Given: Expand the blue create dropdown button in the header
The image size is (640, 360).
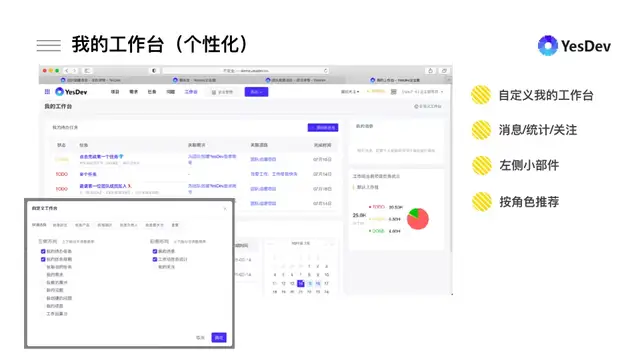Looking at the screenshot, I should coord(256,92).
